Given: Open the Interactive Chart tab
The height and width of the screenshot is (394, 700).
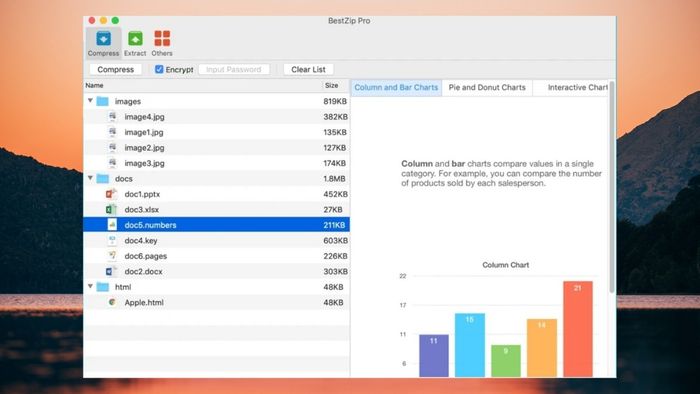Looking at the screenshot, I should [571, 87].
